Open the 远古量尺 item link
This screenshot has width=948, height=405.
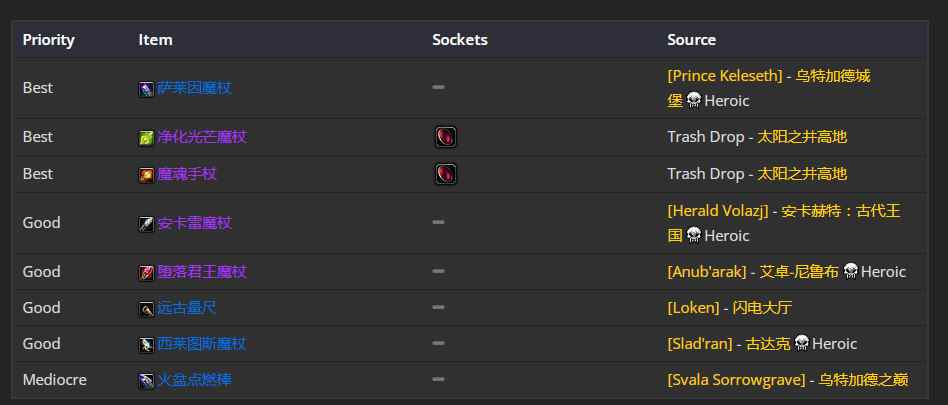click(x=187, y=308)
